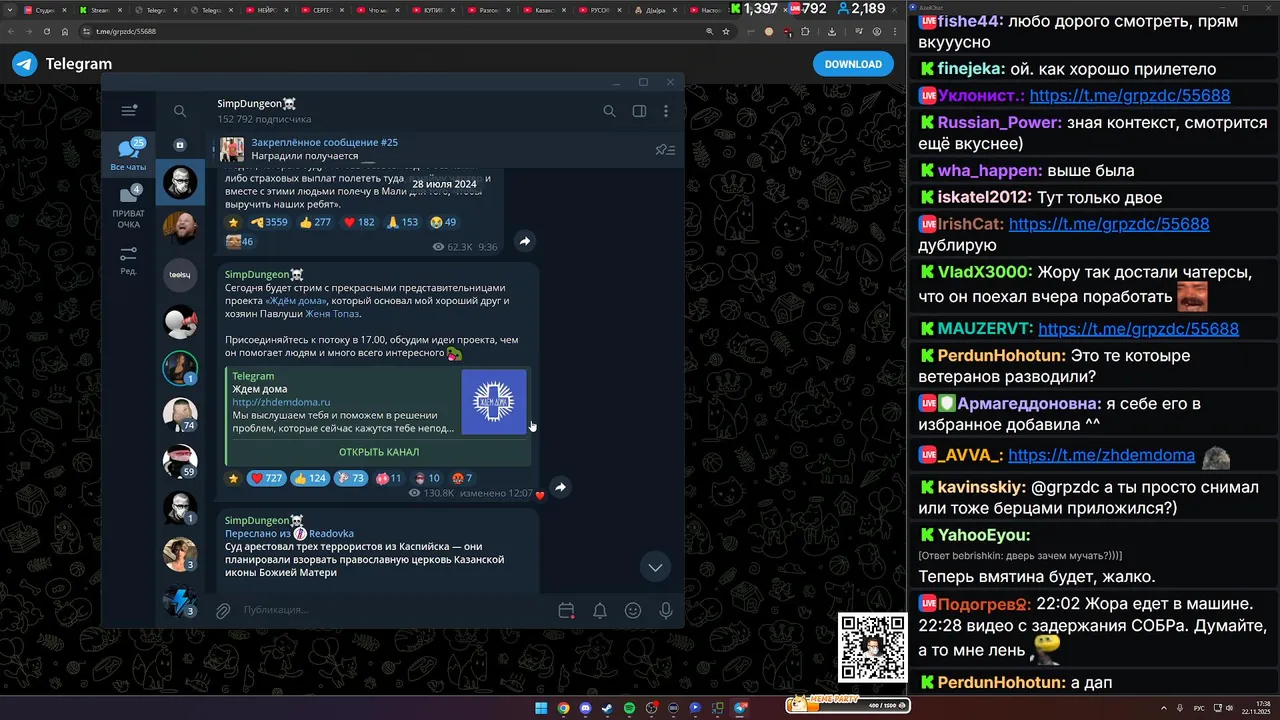The width and height of the screenshot is (1280, 720).
Task: Click the blue DOWNLOAD button
Action: [853, 64]
